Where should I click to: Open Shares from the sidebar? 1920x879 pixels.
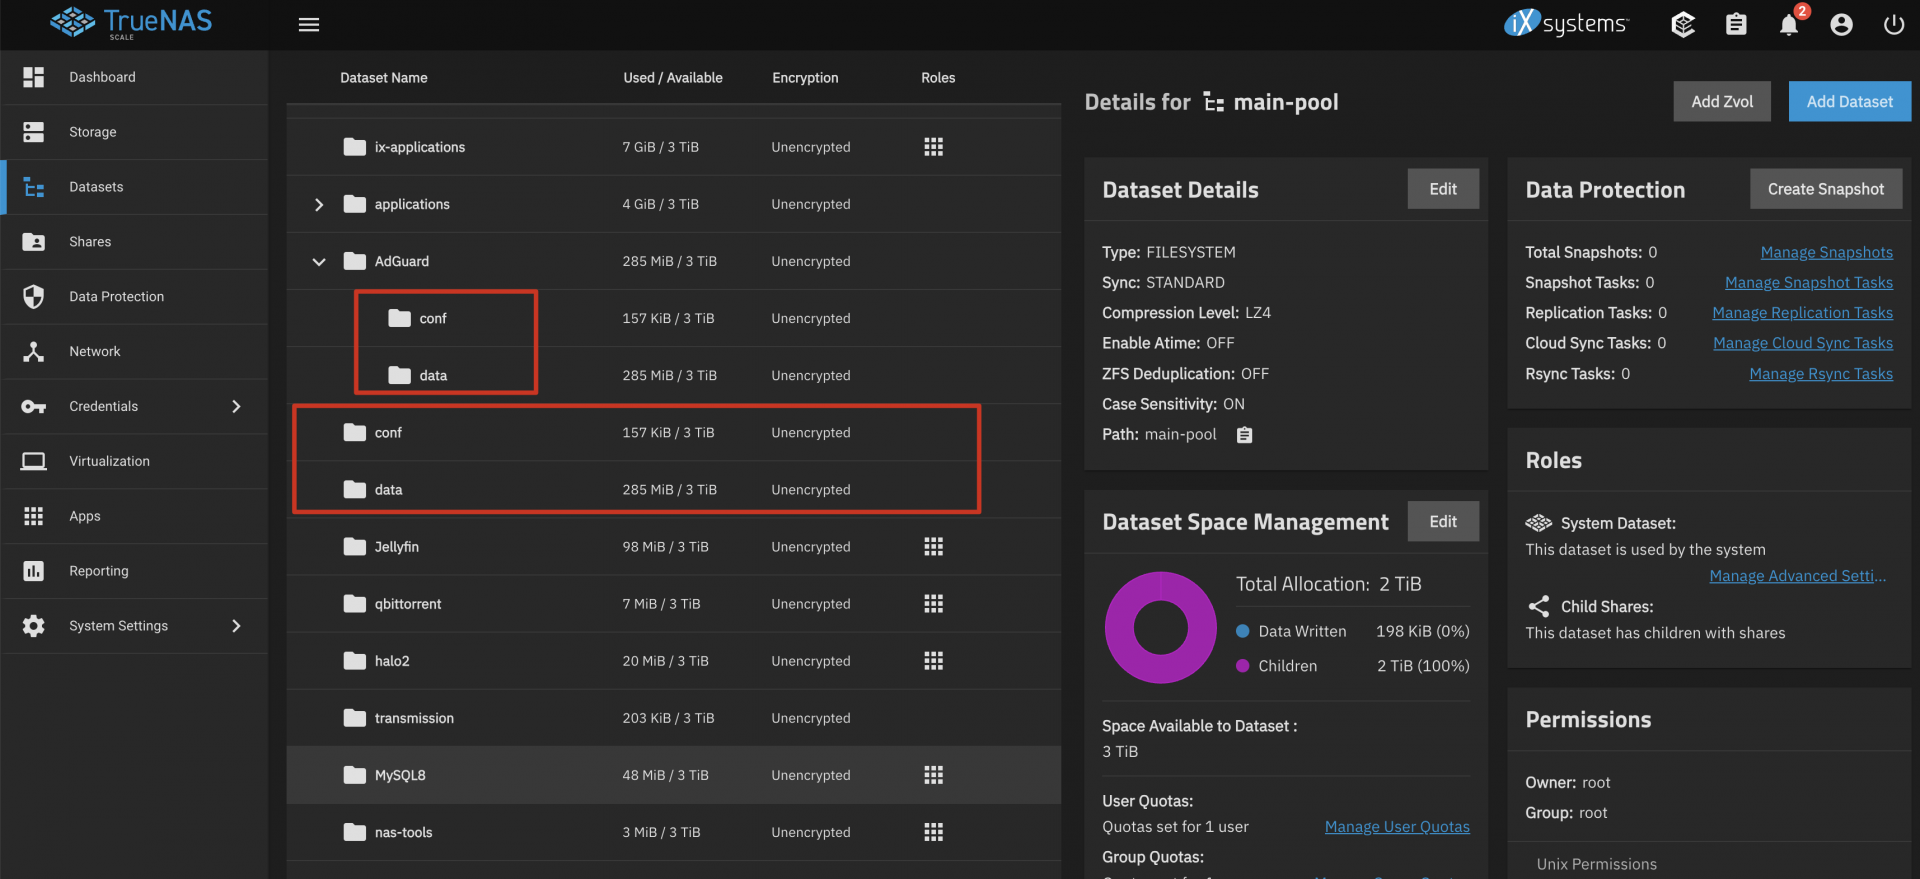tap(134, 242)
